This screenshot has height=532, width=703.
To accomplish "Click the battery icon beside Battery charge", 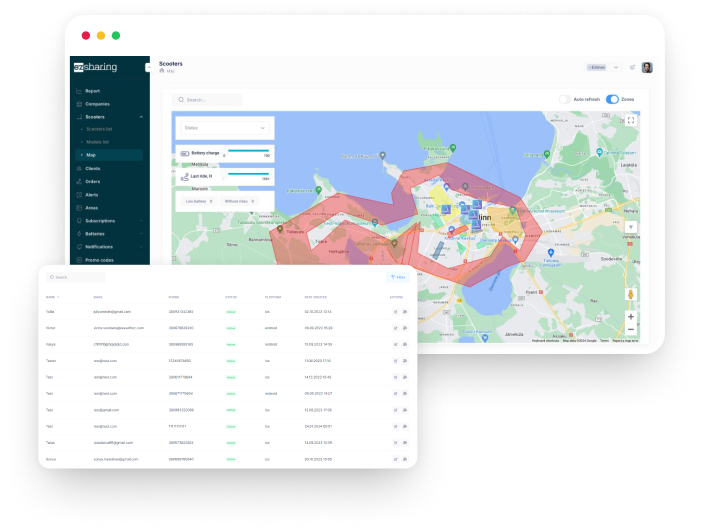I will point(184,153).
